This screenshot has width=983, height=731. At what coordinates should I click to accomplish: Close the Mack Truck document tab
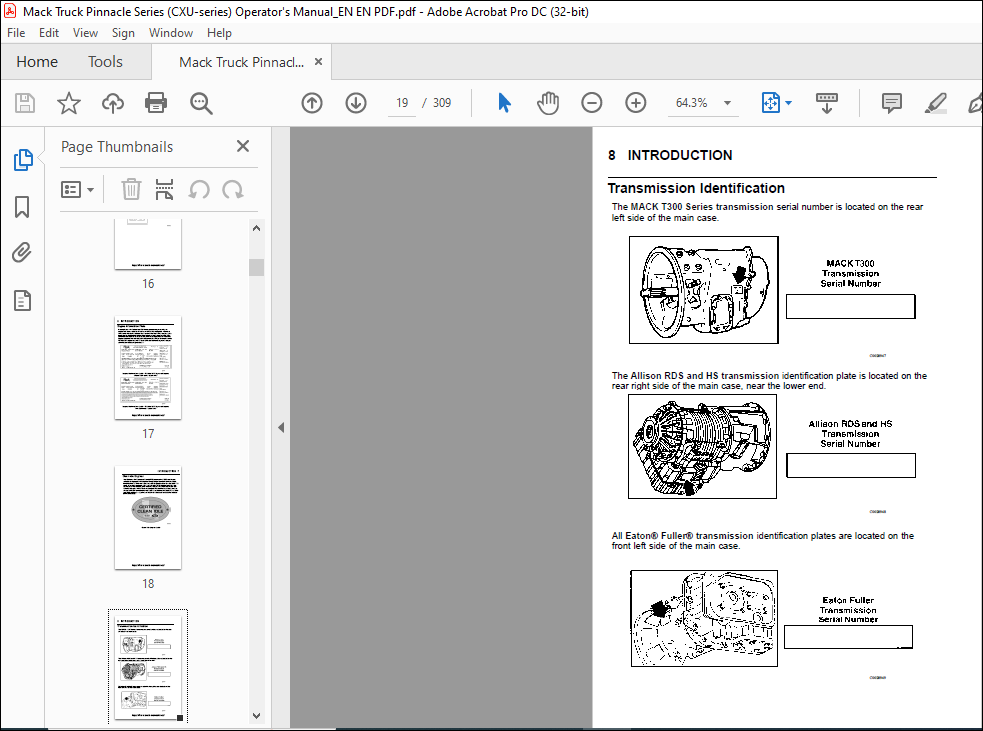[x=318, y=61]
